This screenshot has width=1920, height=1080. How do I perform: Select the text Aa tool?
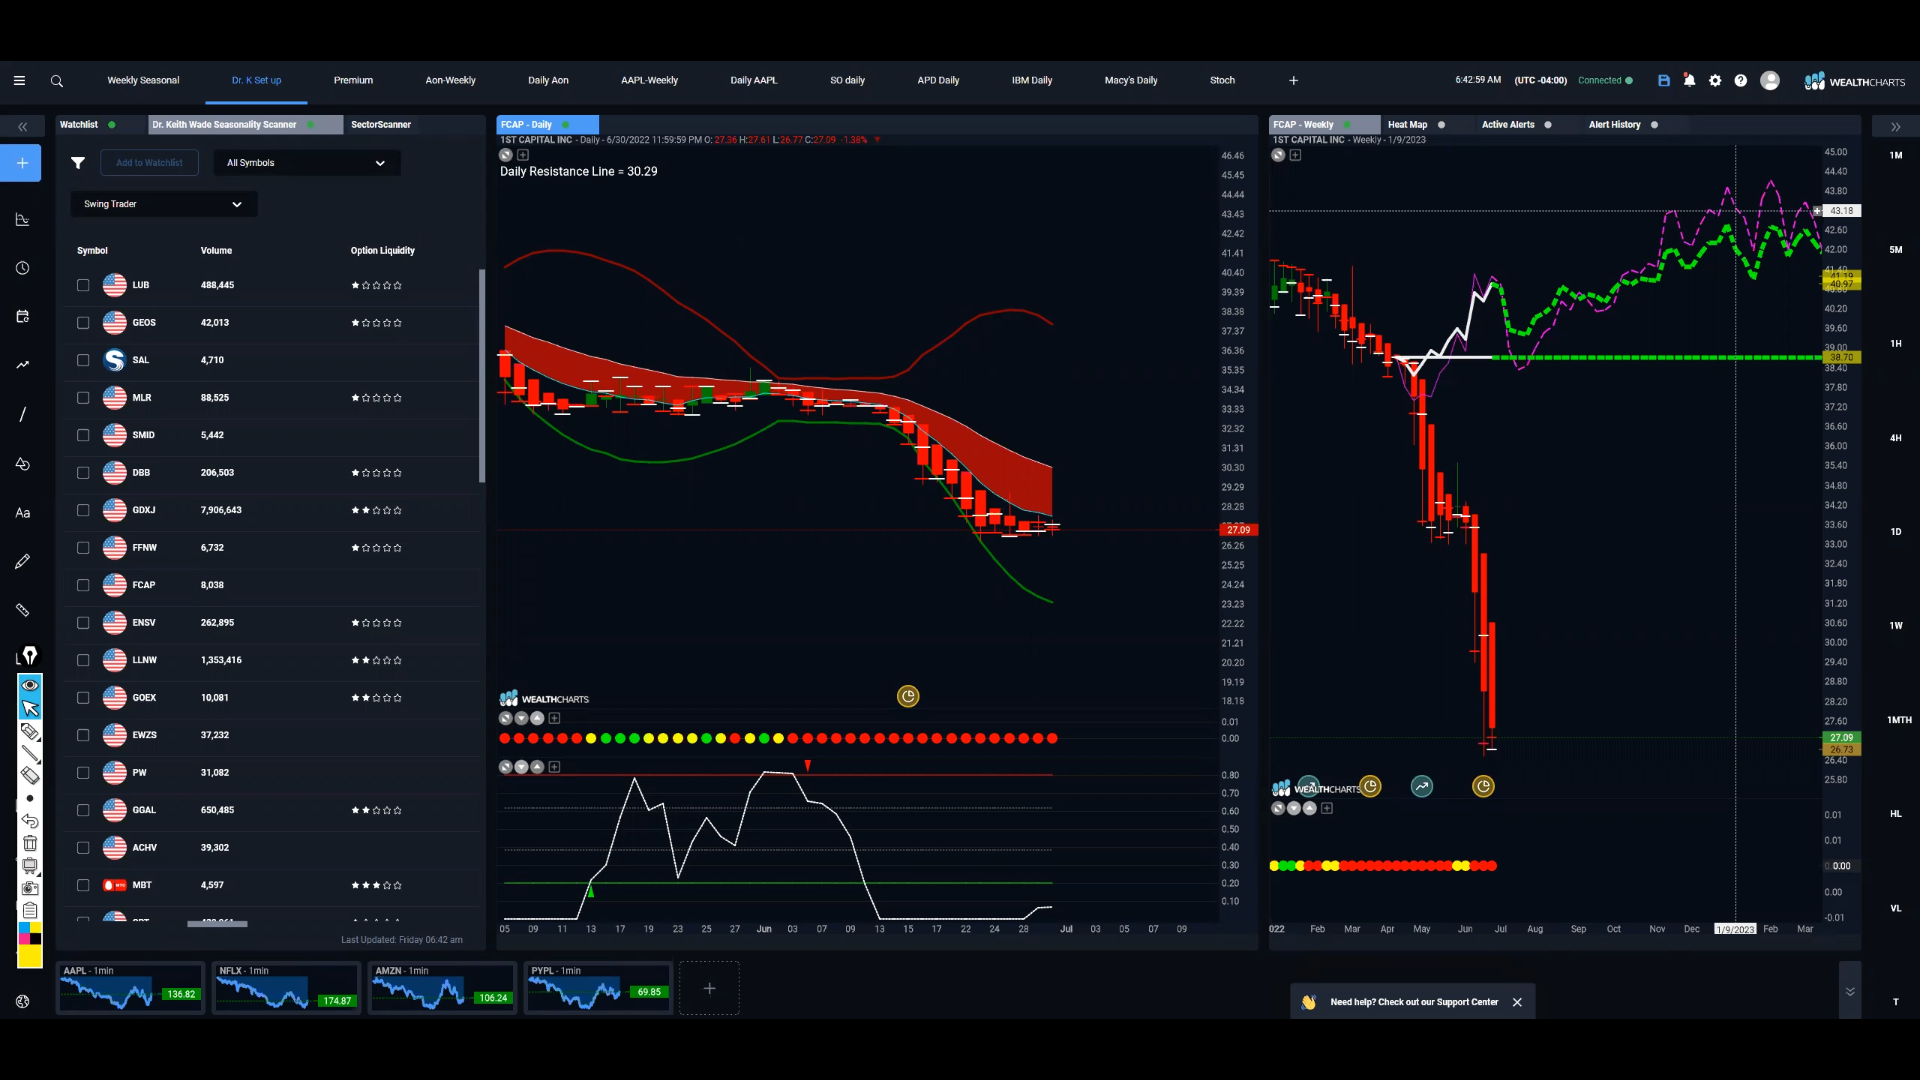click(x=22, y=513)
